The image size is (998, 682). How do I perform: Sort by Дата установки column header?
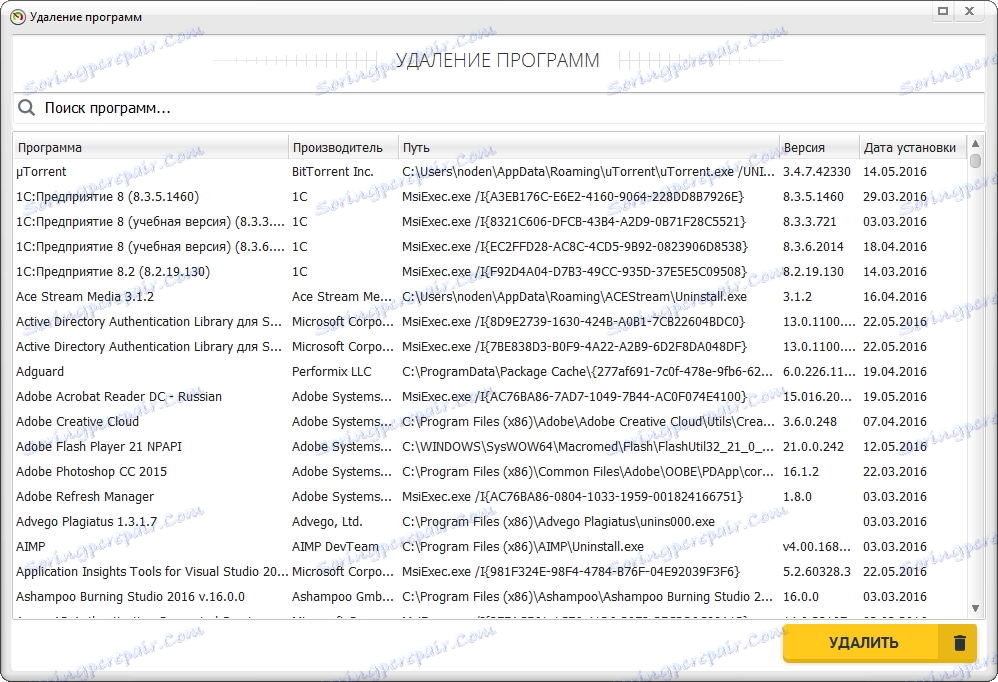[913, 148]
